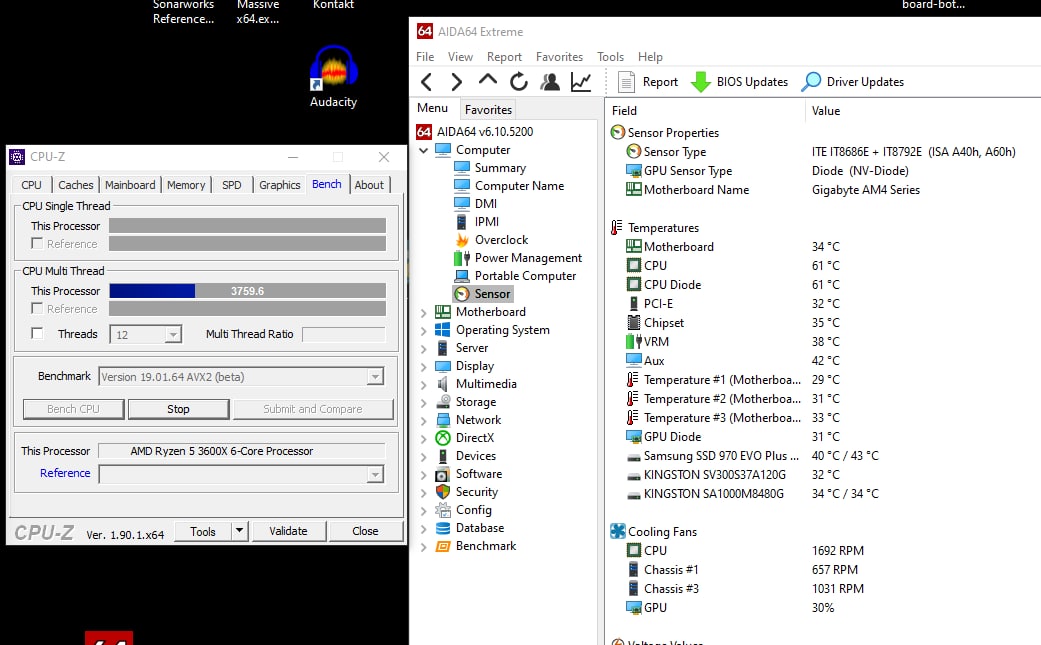The height and width of the screenshot is (645, 1041).
Task: Open the Audacity desktop shortcut
Action: pos(333,76)
